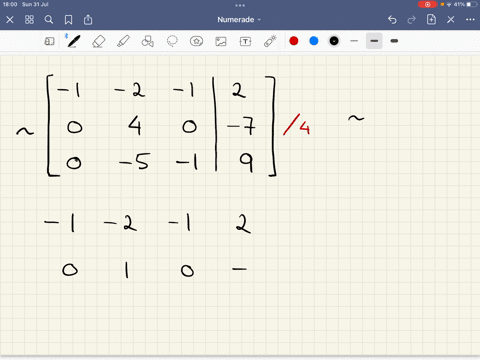480x360 pixels.
Task: Toggle the read-only mode icon
Action: 49,41
